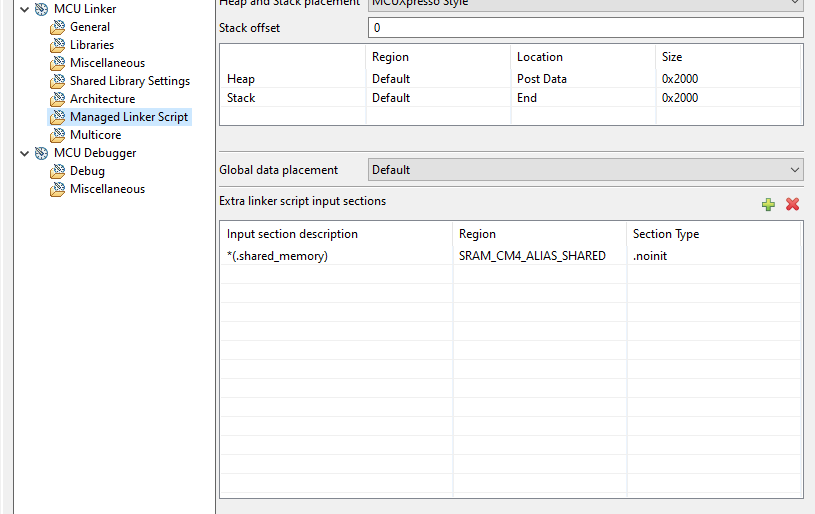Add an extra linker script input section
Screen dimensions: 815x514
768,204
